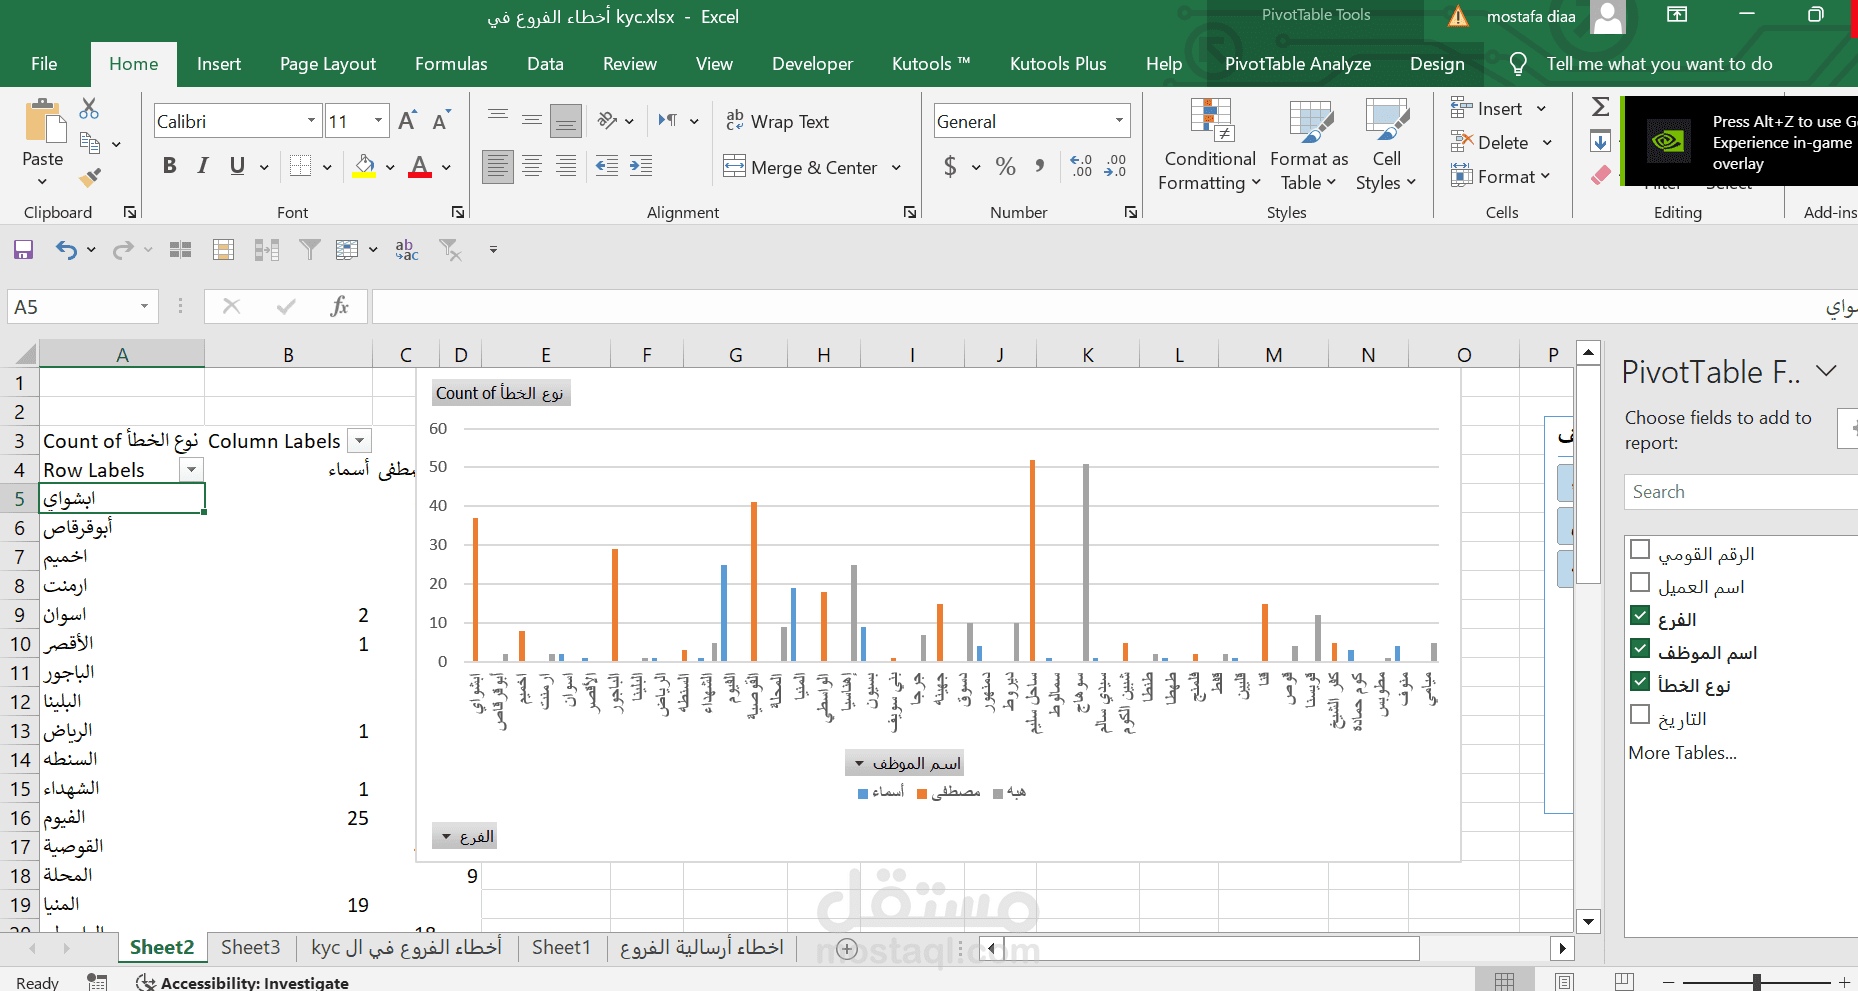Viewport: 1858px width, 991px height.
Task: Open اسم الموظف chart filter button
Action: tap(904, 764)
